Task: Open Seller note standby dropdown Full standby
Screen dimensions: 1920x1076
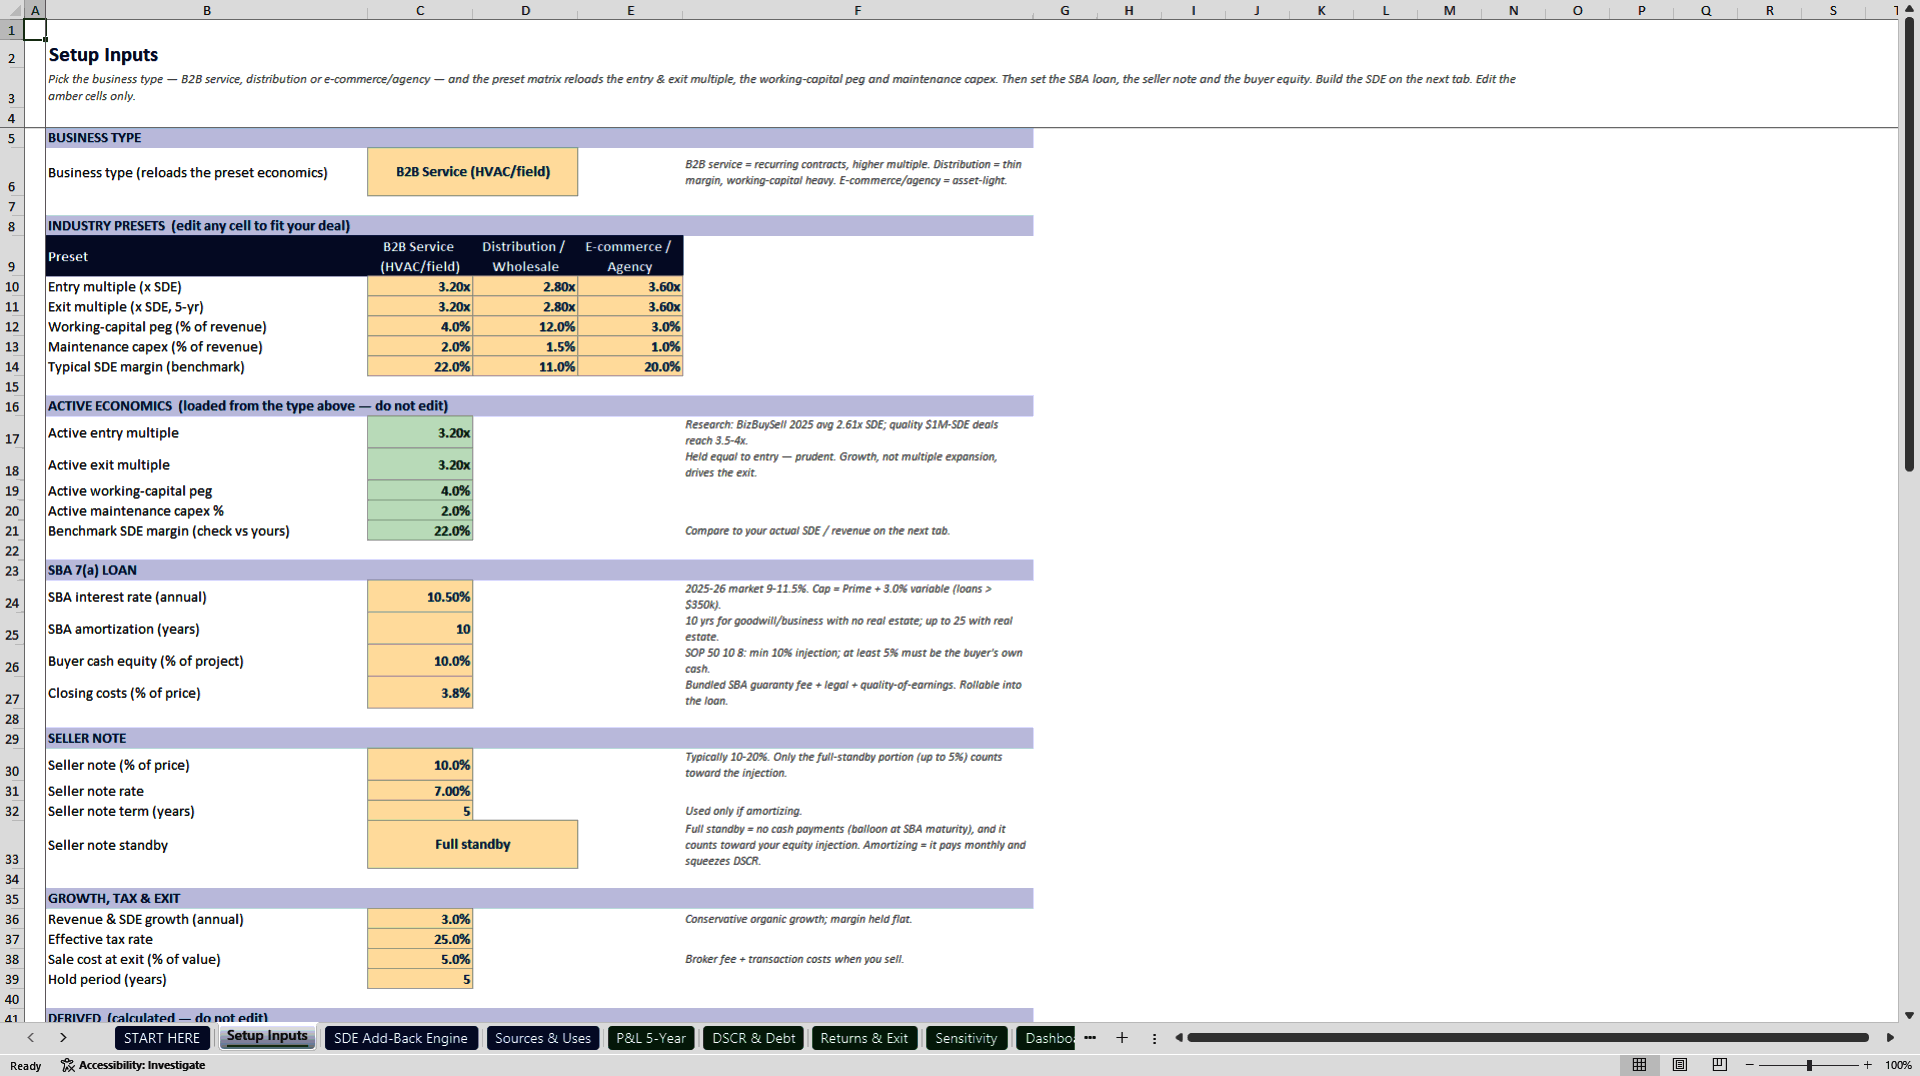Action: pos(473,845)
